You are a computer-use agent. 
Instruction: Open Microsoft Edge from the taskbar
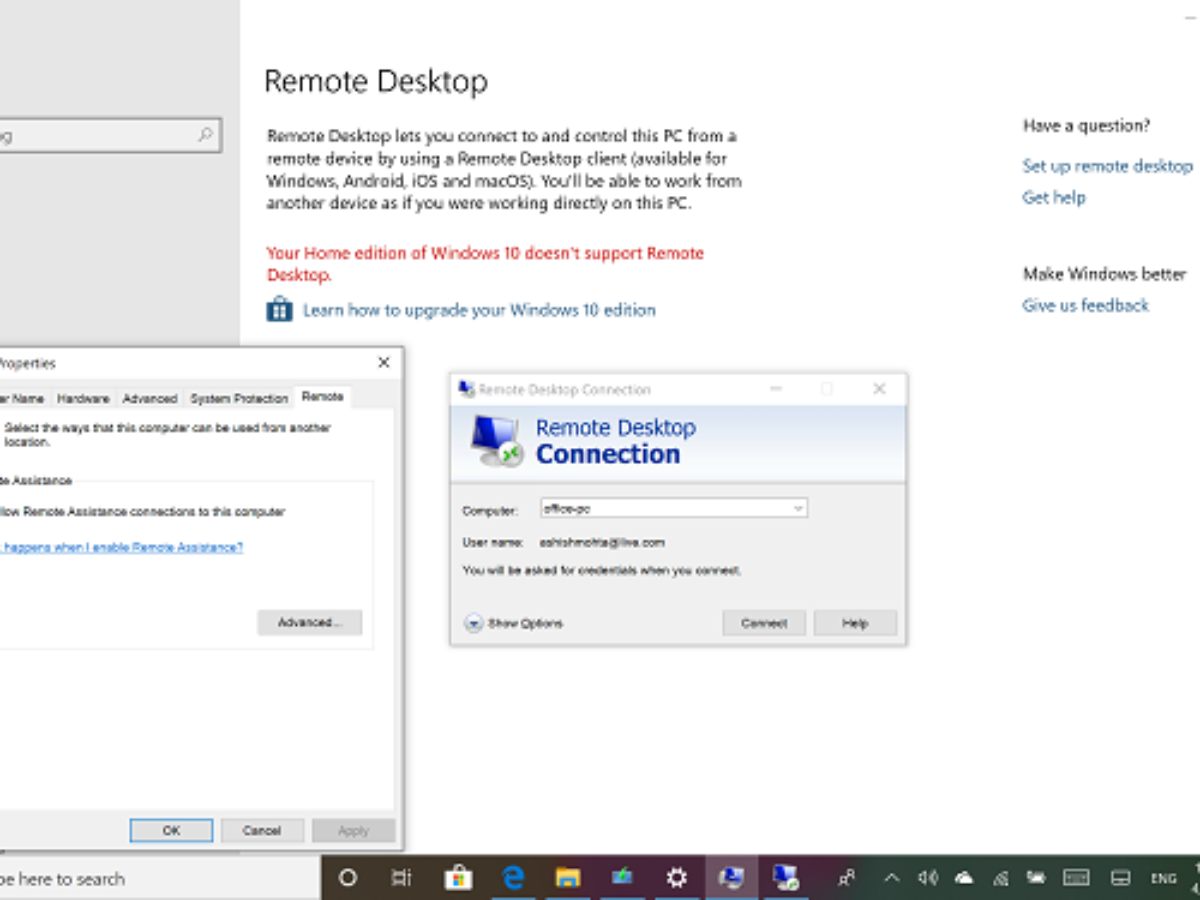point(514,878)
